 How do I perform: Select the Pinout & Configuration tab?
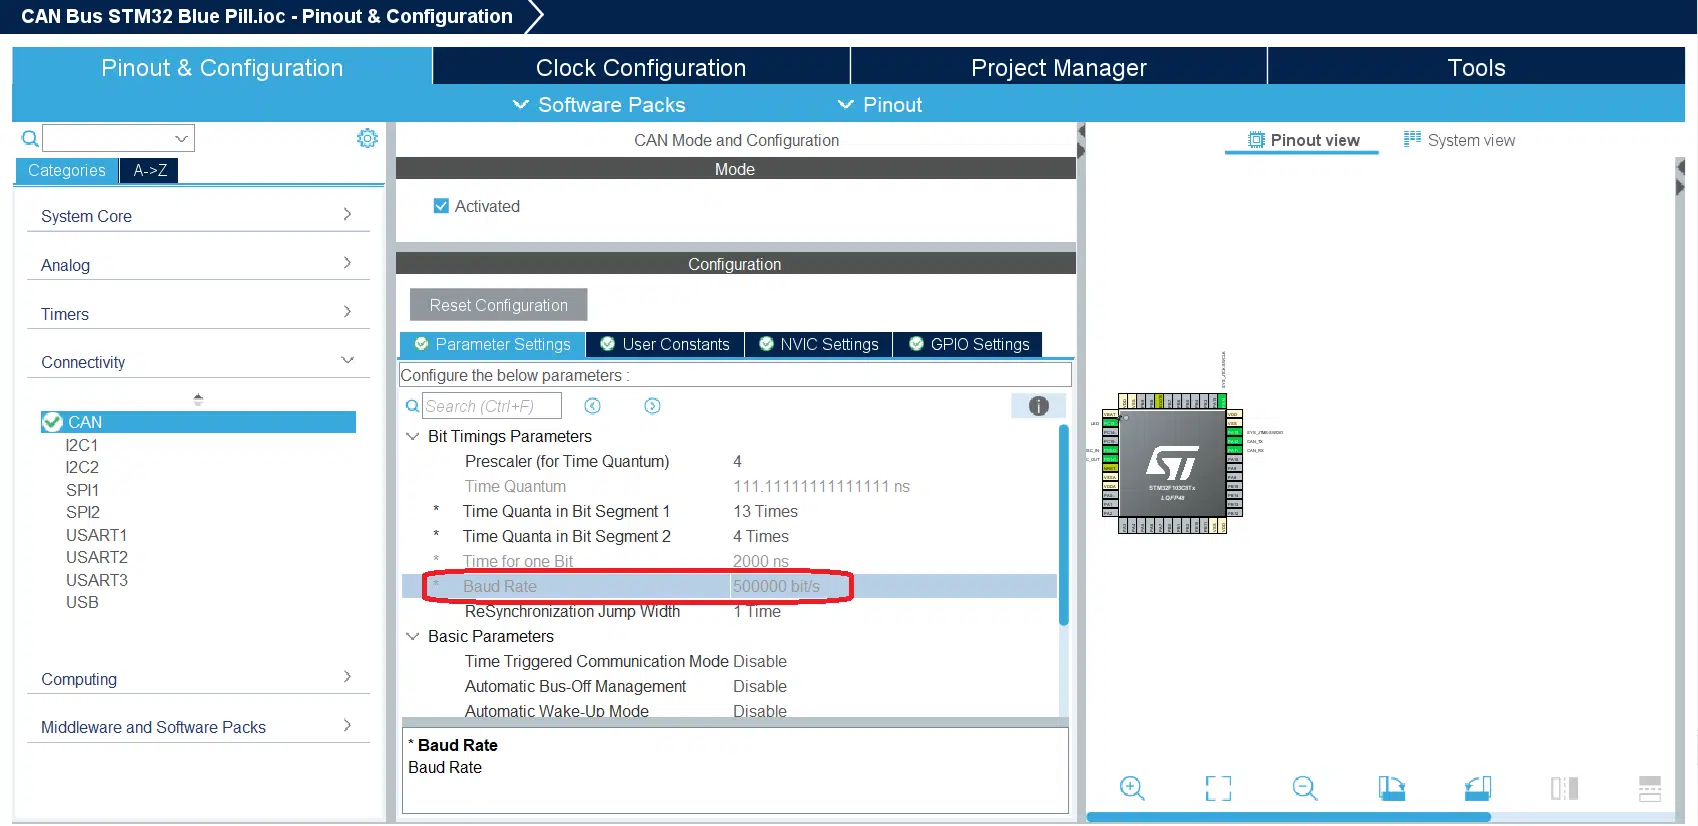point(222,67)
